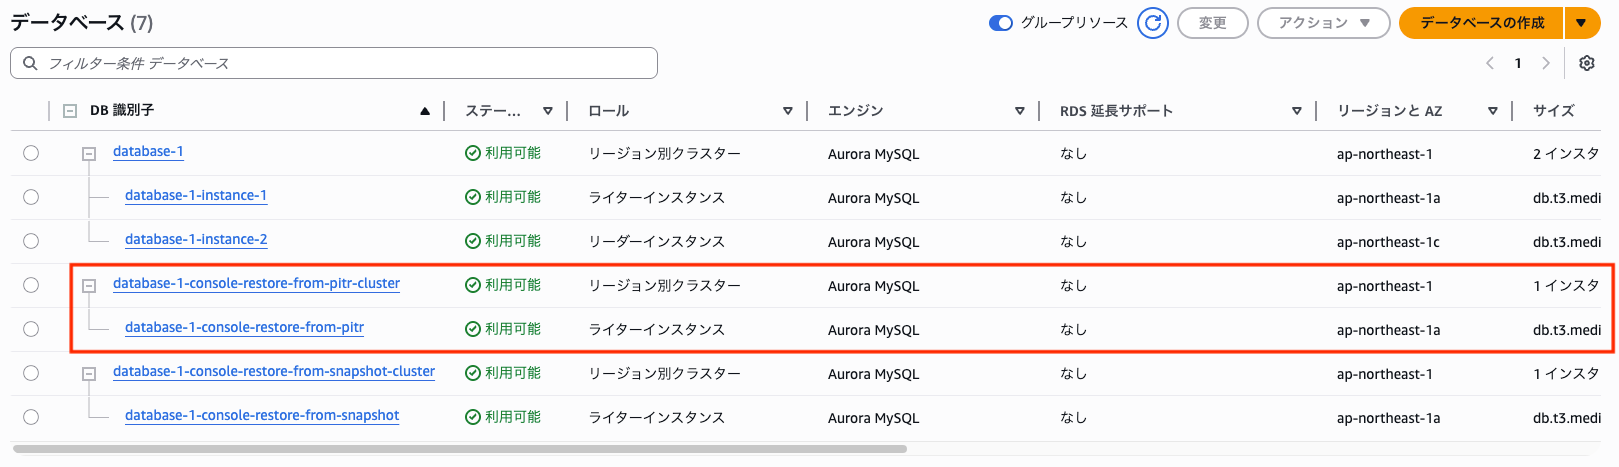Collapse all groups in the DB 識別子 header
The image size is (1619, 467).
click(70, 111)
